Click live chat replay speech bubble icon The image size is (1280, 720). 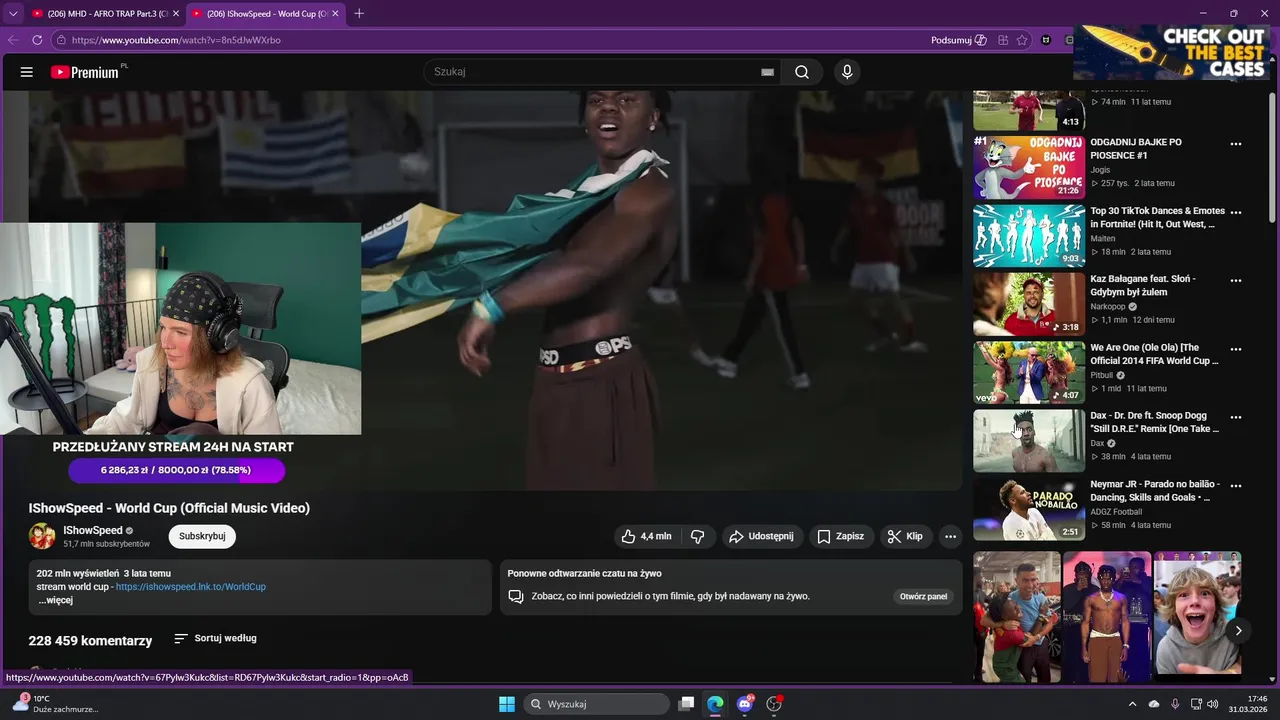point(516,596)
